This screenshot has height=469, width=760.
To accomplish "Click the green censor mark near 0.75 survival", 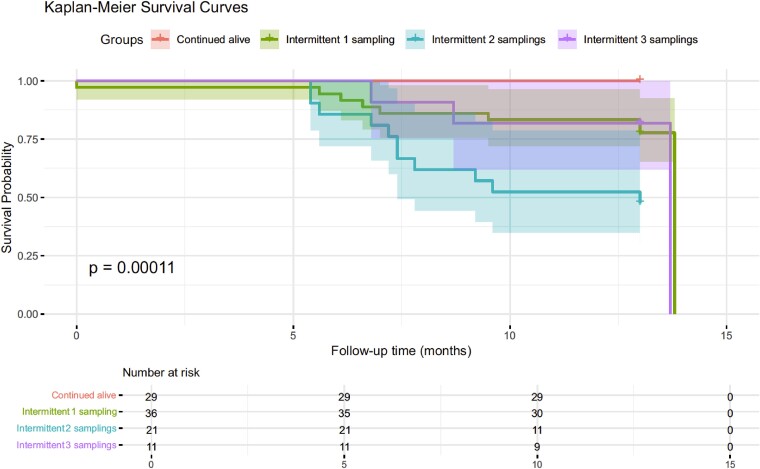I will 640,131.
